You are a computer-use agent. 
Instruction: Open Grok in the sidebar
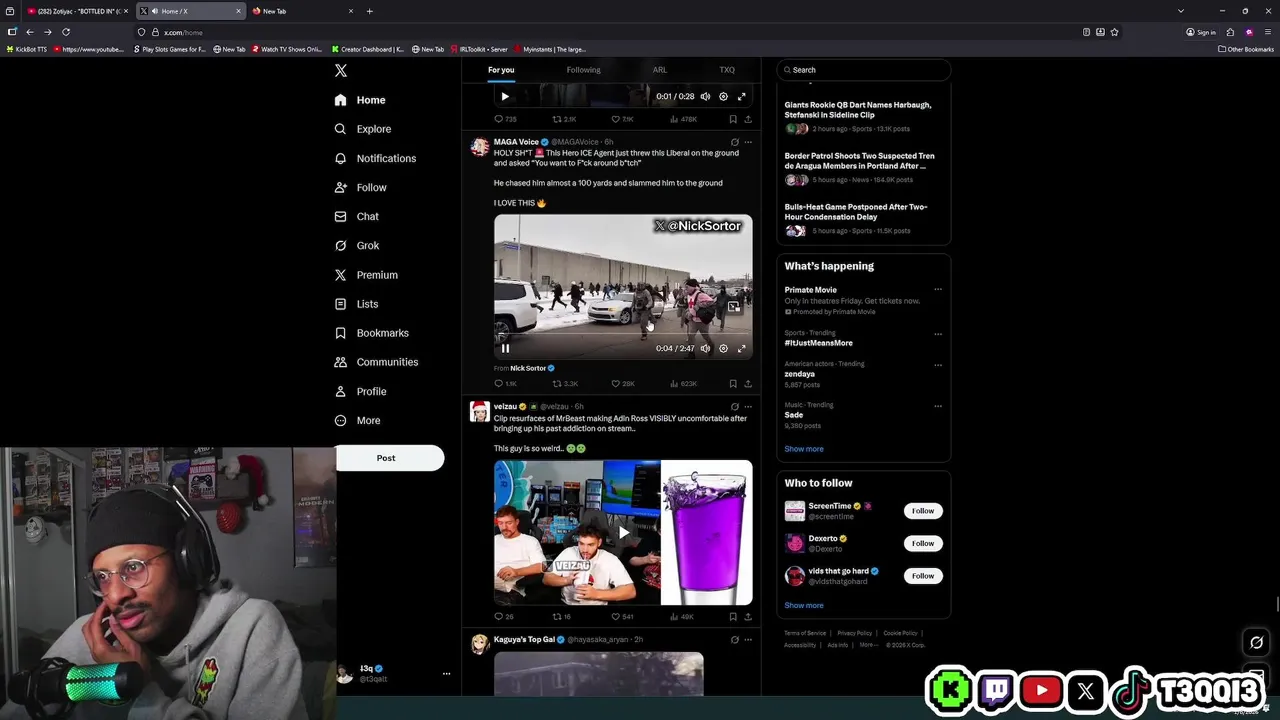pyautogui.click(x=357, y=245)
